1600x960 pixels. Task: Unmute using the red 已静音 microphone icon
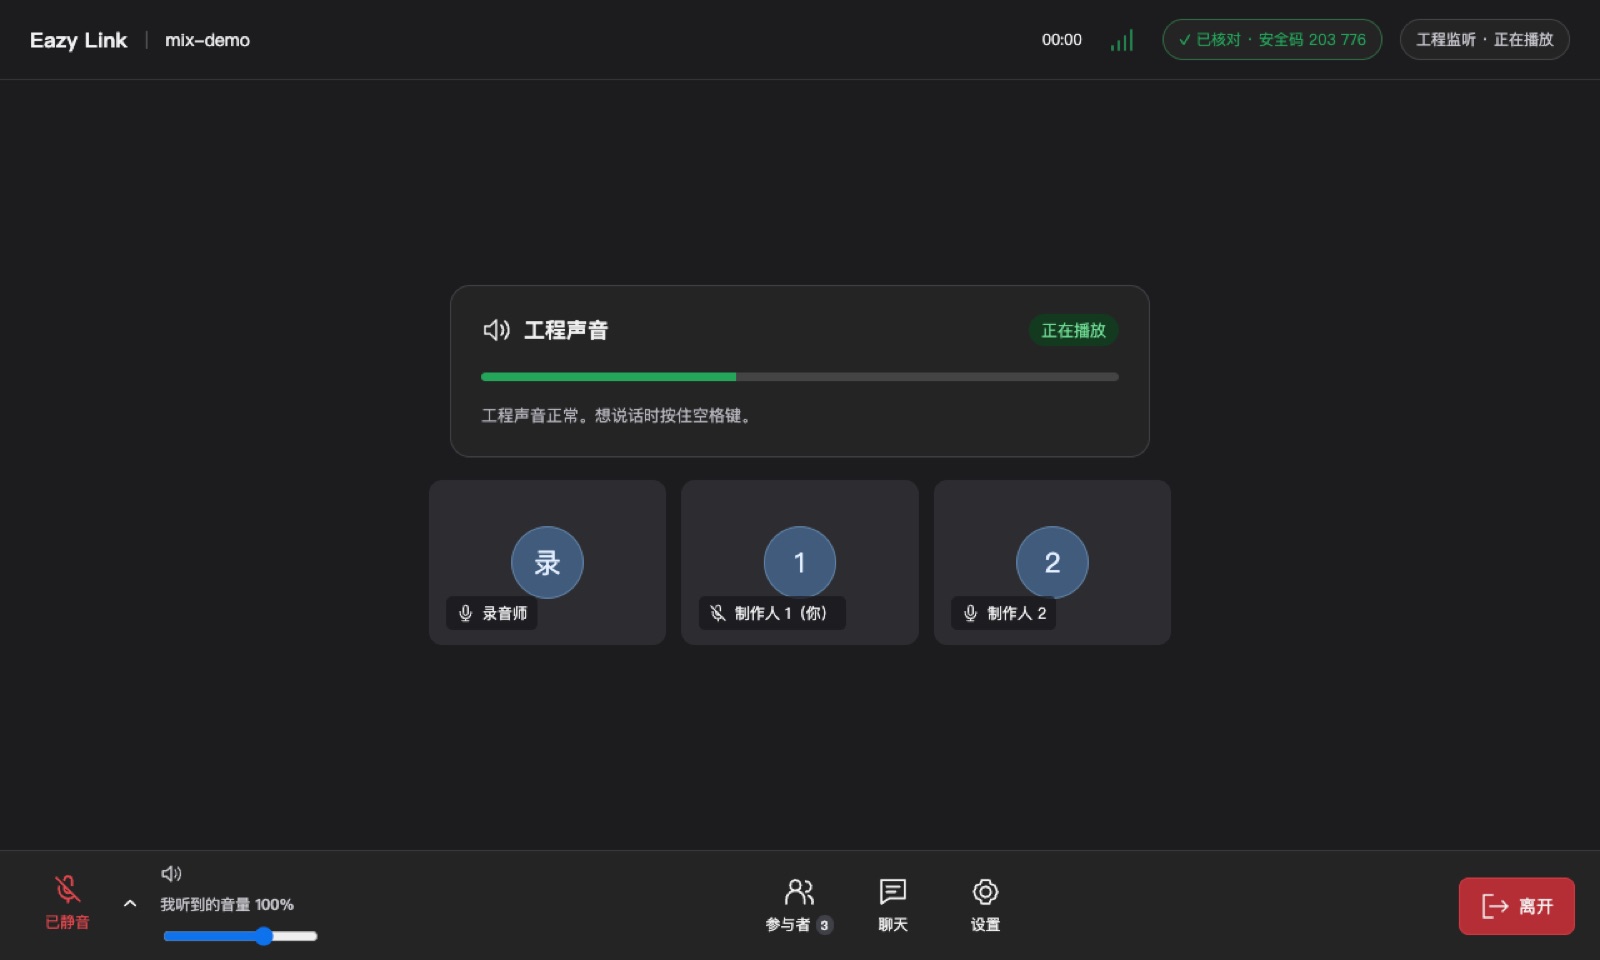[67, 889]
